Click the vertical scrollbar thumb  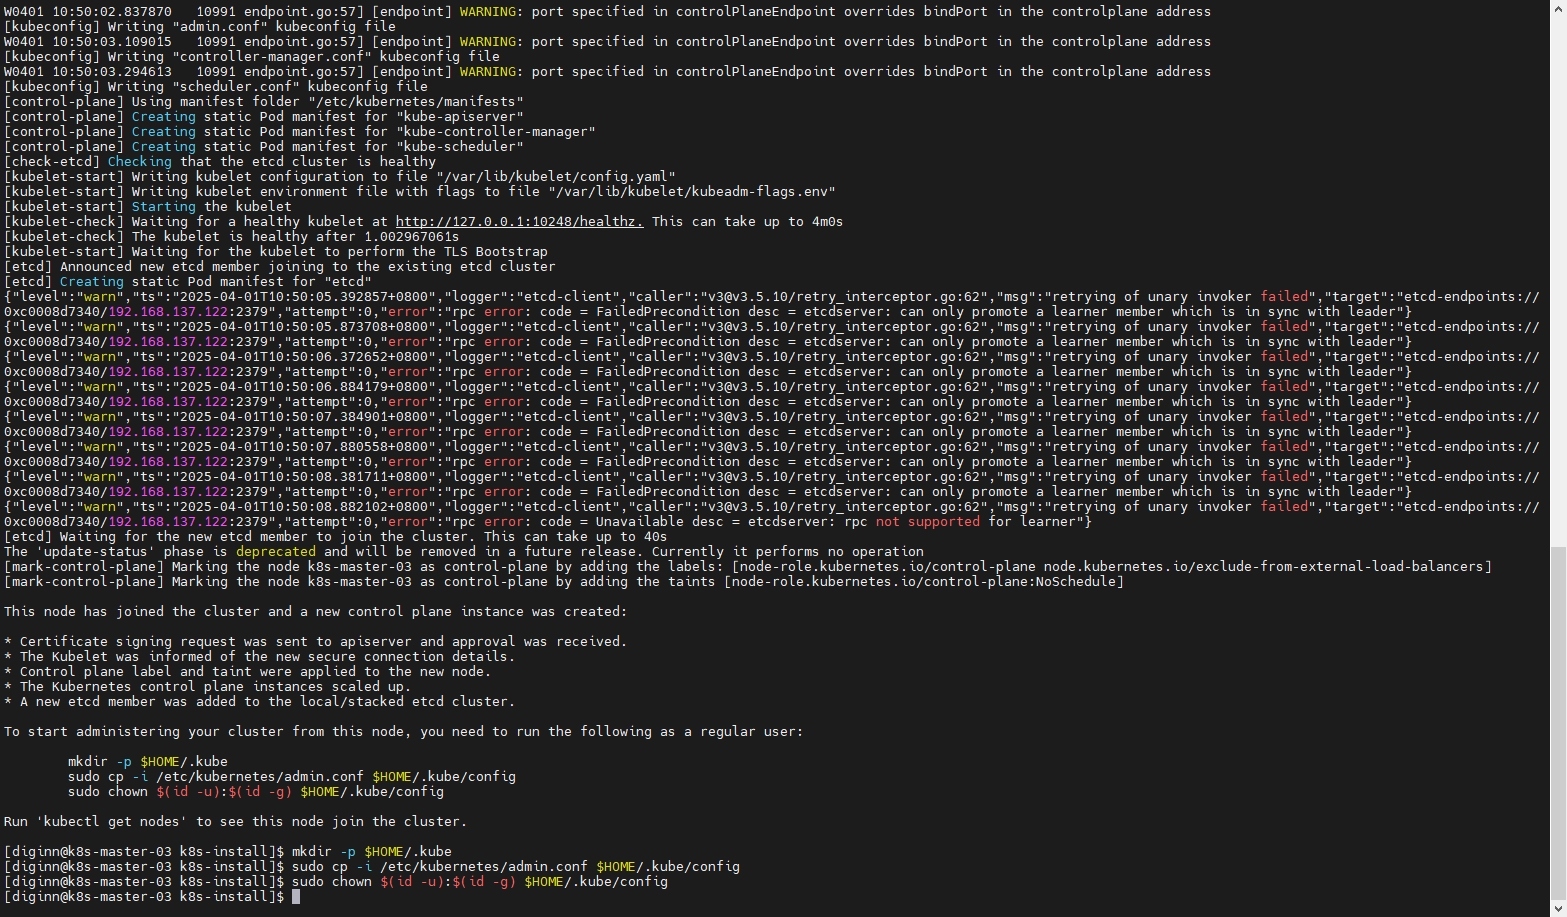coord(1558,720)
